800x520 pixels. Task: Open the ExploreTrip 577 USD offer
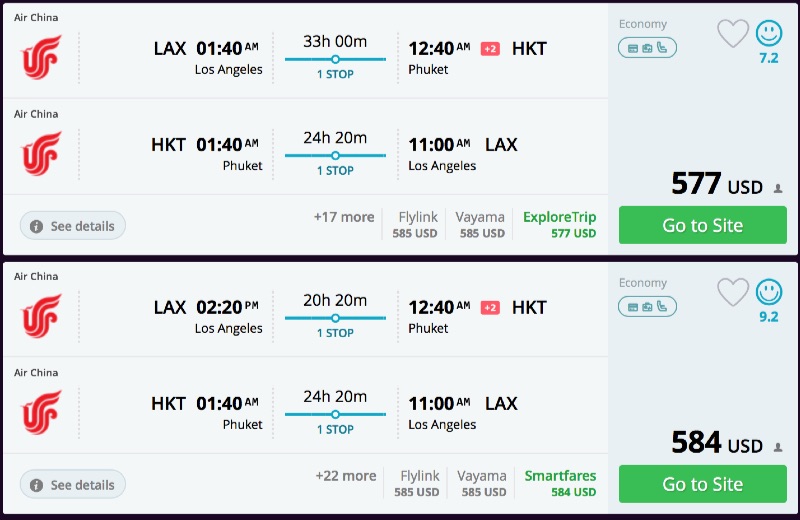(559, 225)
